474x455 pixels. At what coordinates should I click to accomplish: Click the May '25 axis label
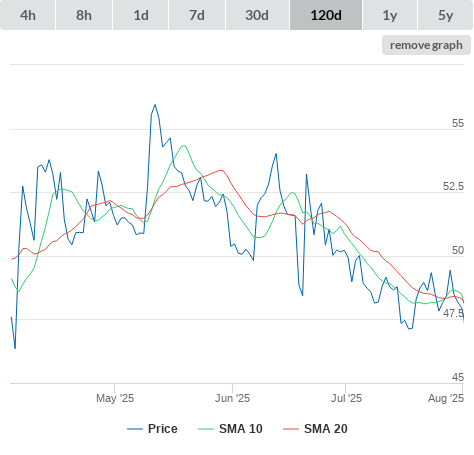[115, 398]
